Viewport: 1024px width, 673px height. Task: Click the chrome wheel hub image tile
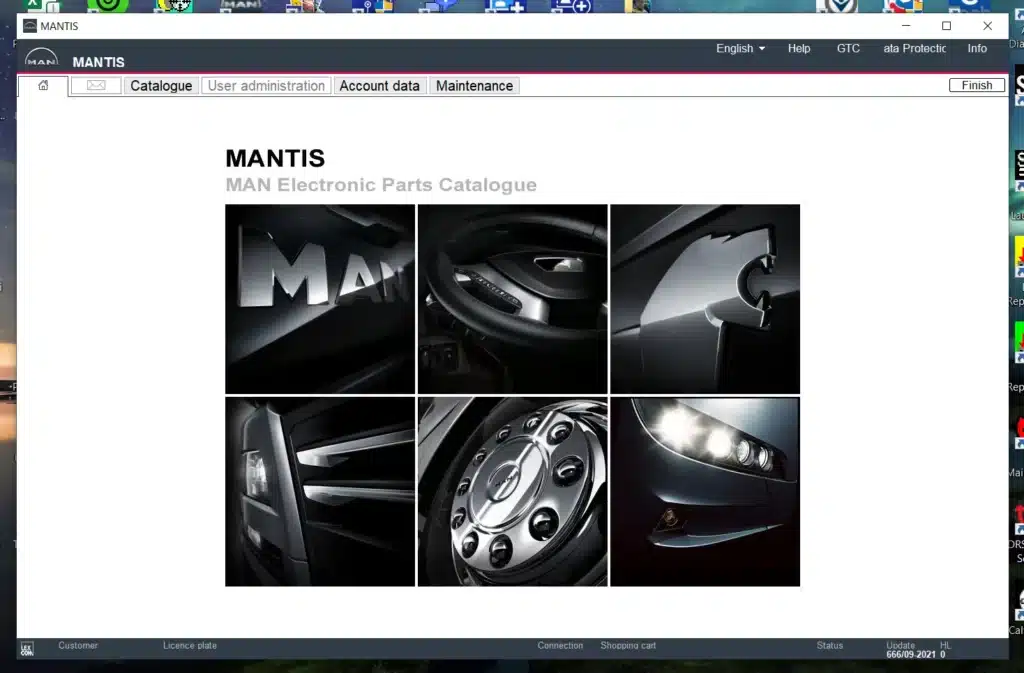513,492
